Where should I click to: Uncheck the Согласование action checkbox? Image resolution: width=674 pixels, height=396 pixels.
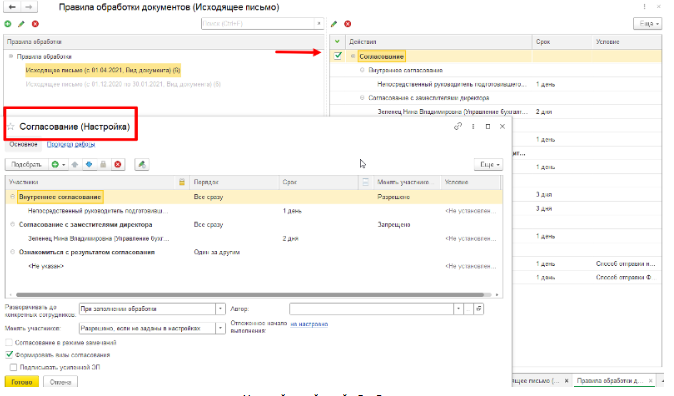pyautogui.click(x=338, y=55)
